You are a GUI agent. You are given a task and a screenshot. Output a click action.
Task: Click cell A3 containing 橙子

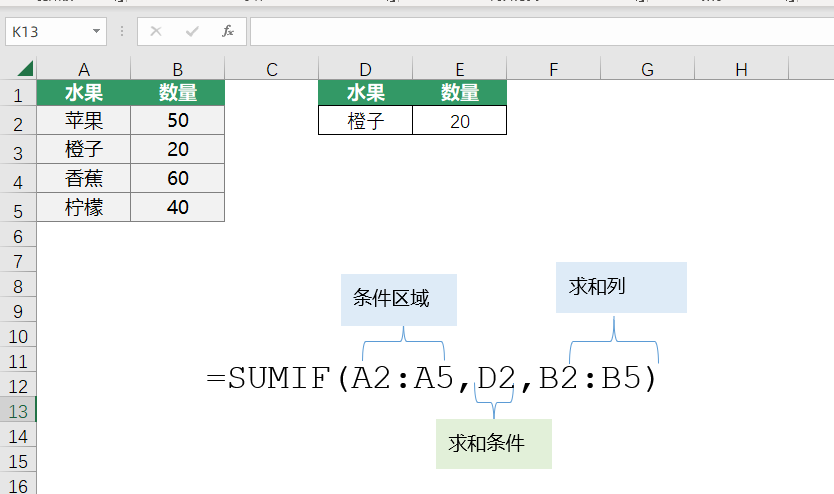click(84, 149)
